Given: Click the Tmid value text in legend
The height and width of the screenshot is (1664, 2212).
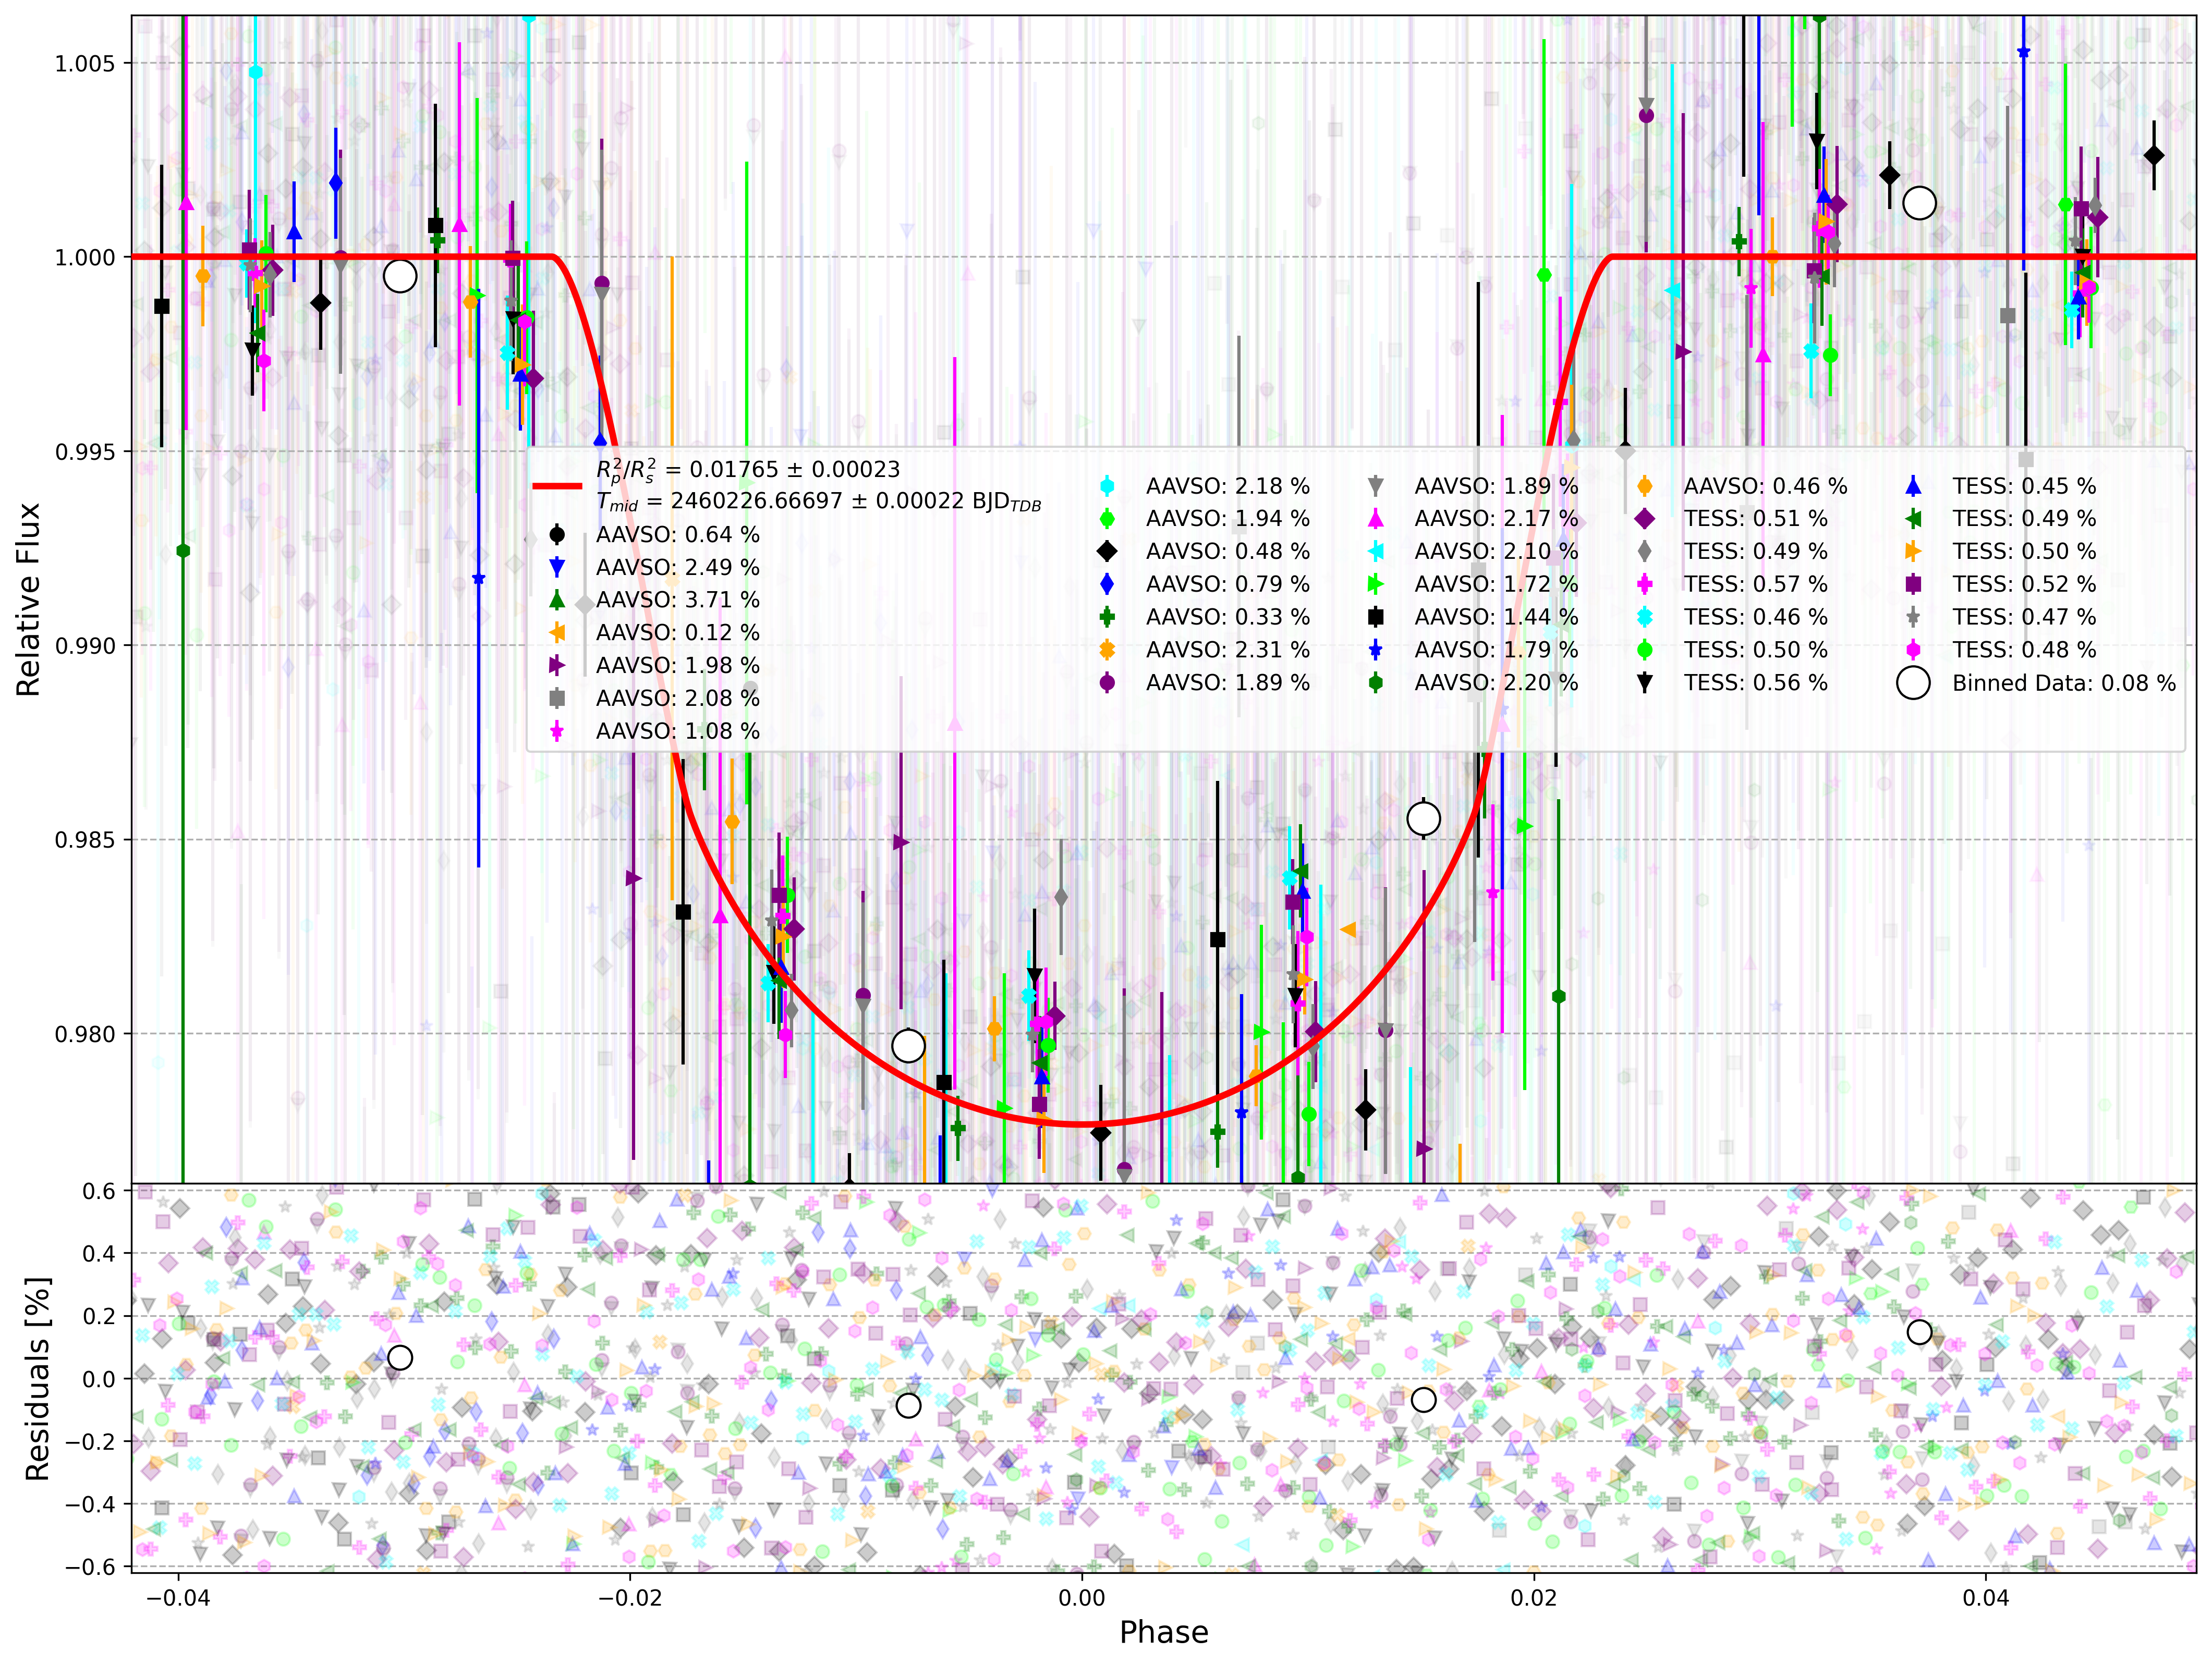Looking at the screenshot, I should [x=819, y=501].
